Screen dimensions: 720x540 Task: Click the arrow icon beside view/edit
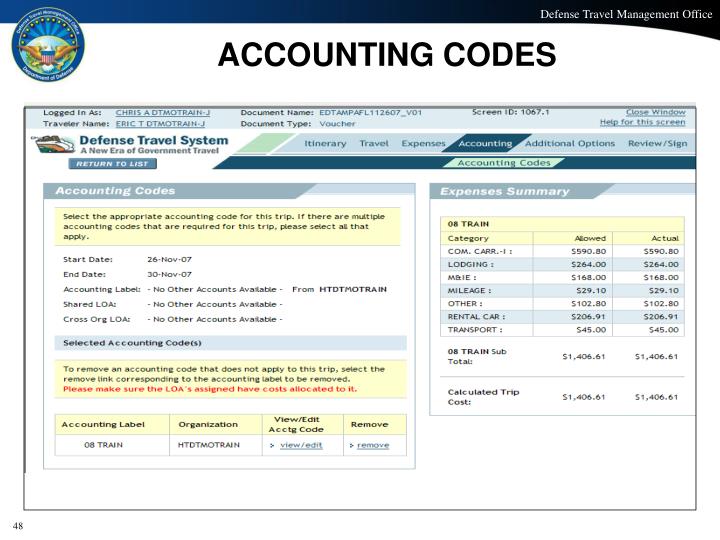coord(272,445)
